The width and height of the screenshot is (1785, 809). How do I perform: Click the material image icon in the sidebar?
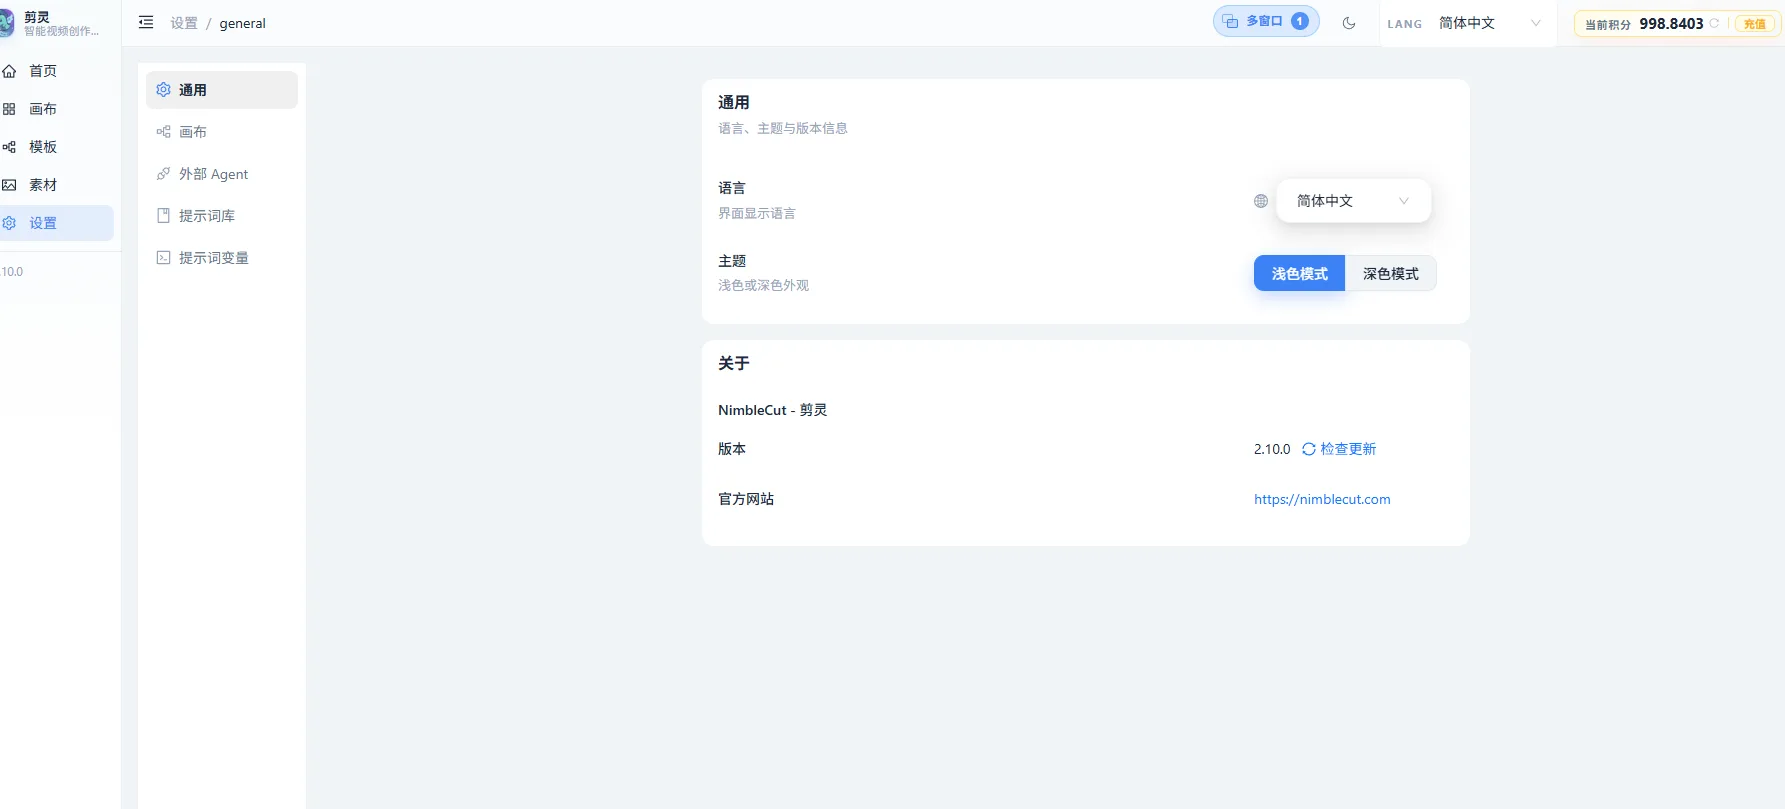click(9, 185)
